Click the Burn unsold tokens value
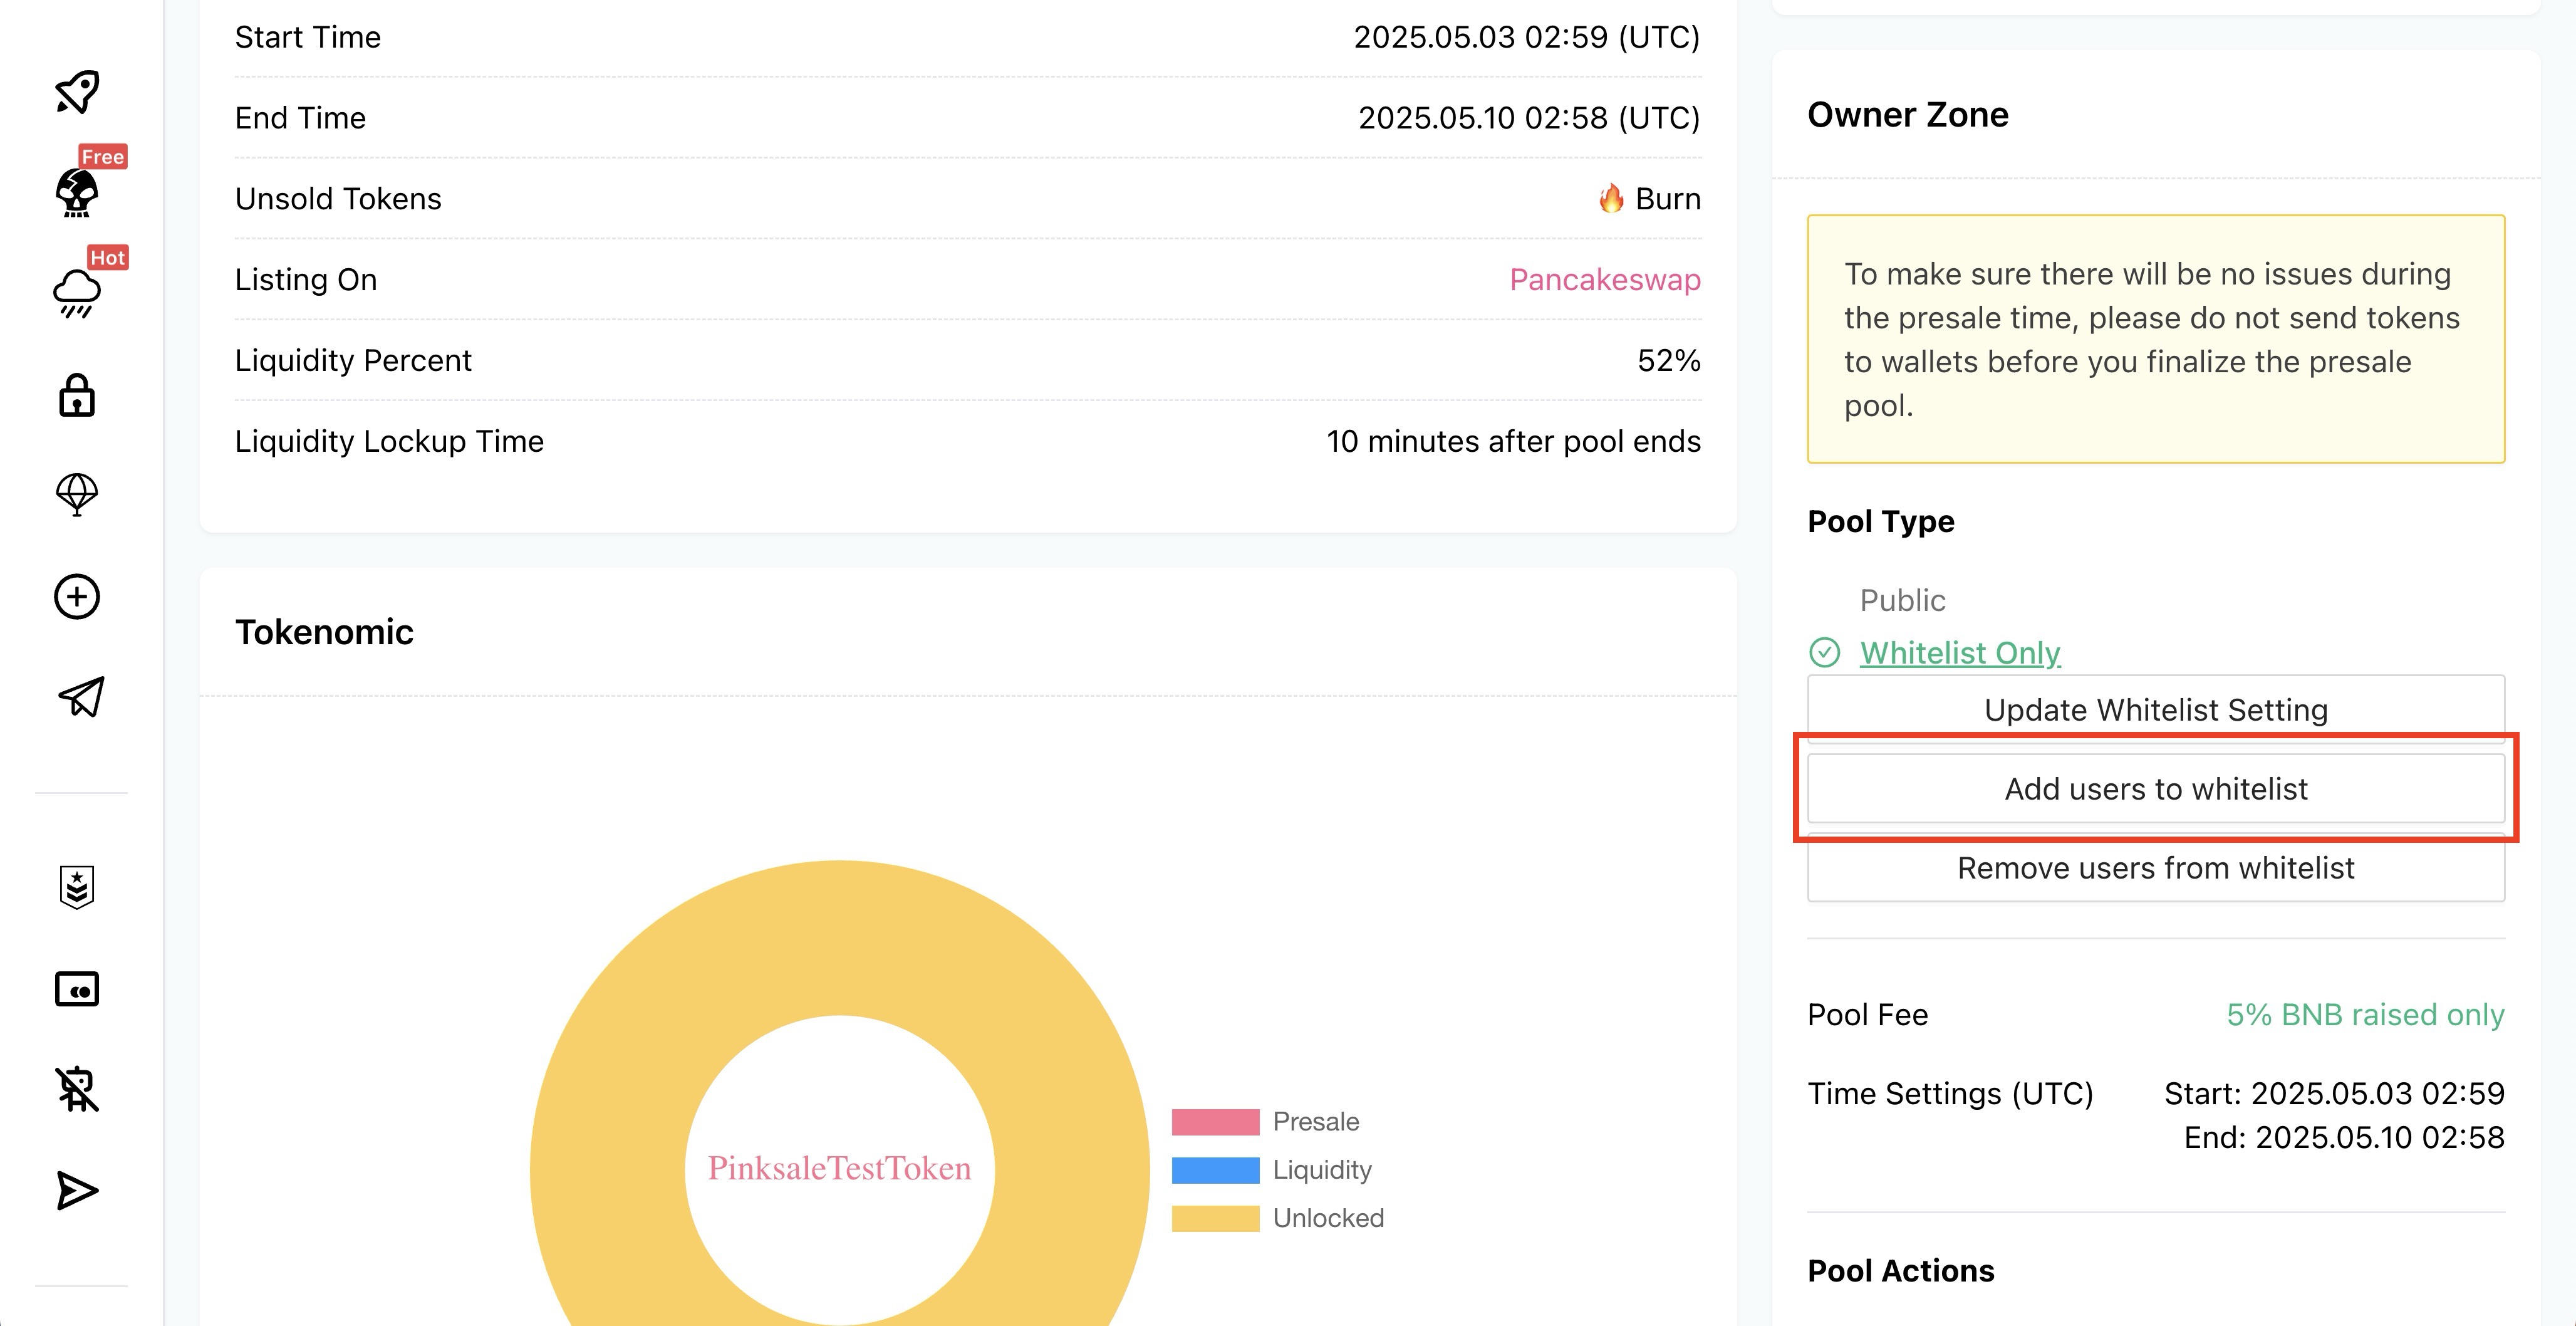2576x1326 pixels. 1668,198
